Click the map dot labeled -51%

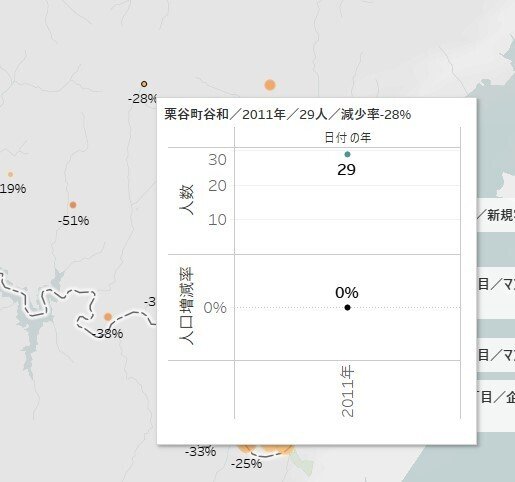tap(73, 205)
